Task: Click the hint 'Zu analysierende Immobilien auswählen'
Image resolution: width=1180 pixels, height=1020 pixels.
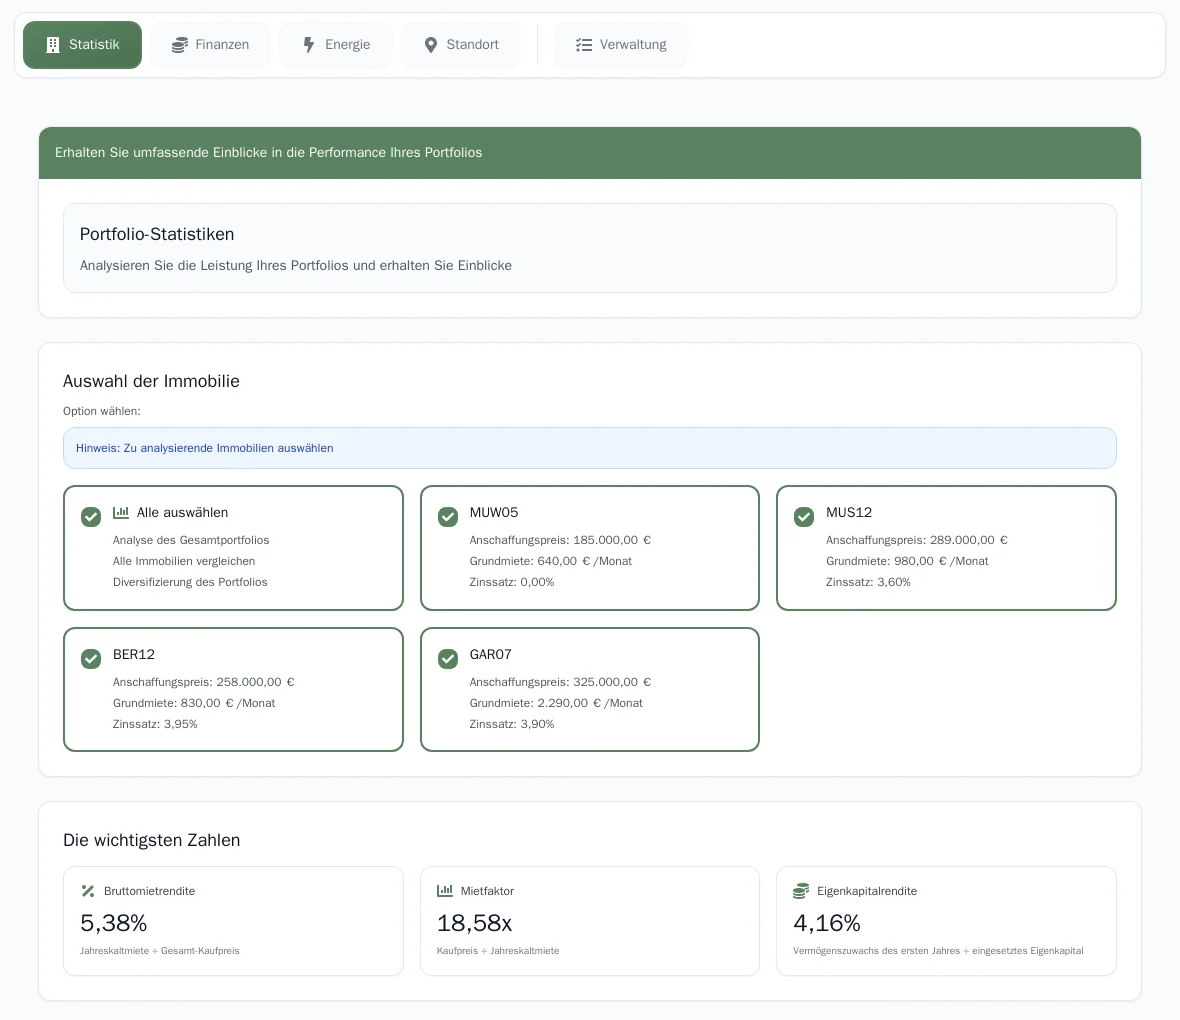Action: click(x=229, y=449)
